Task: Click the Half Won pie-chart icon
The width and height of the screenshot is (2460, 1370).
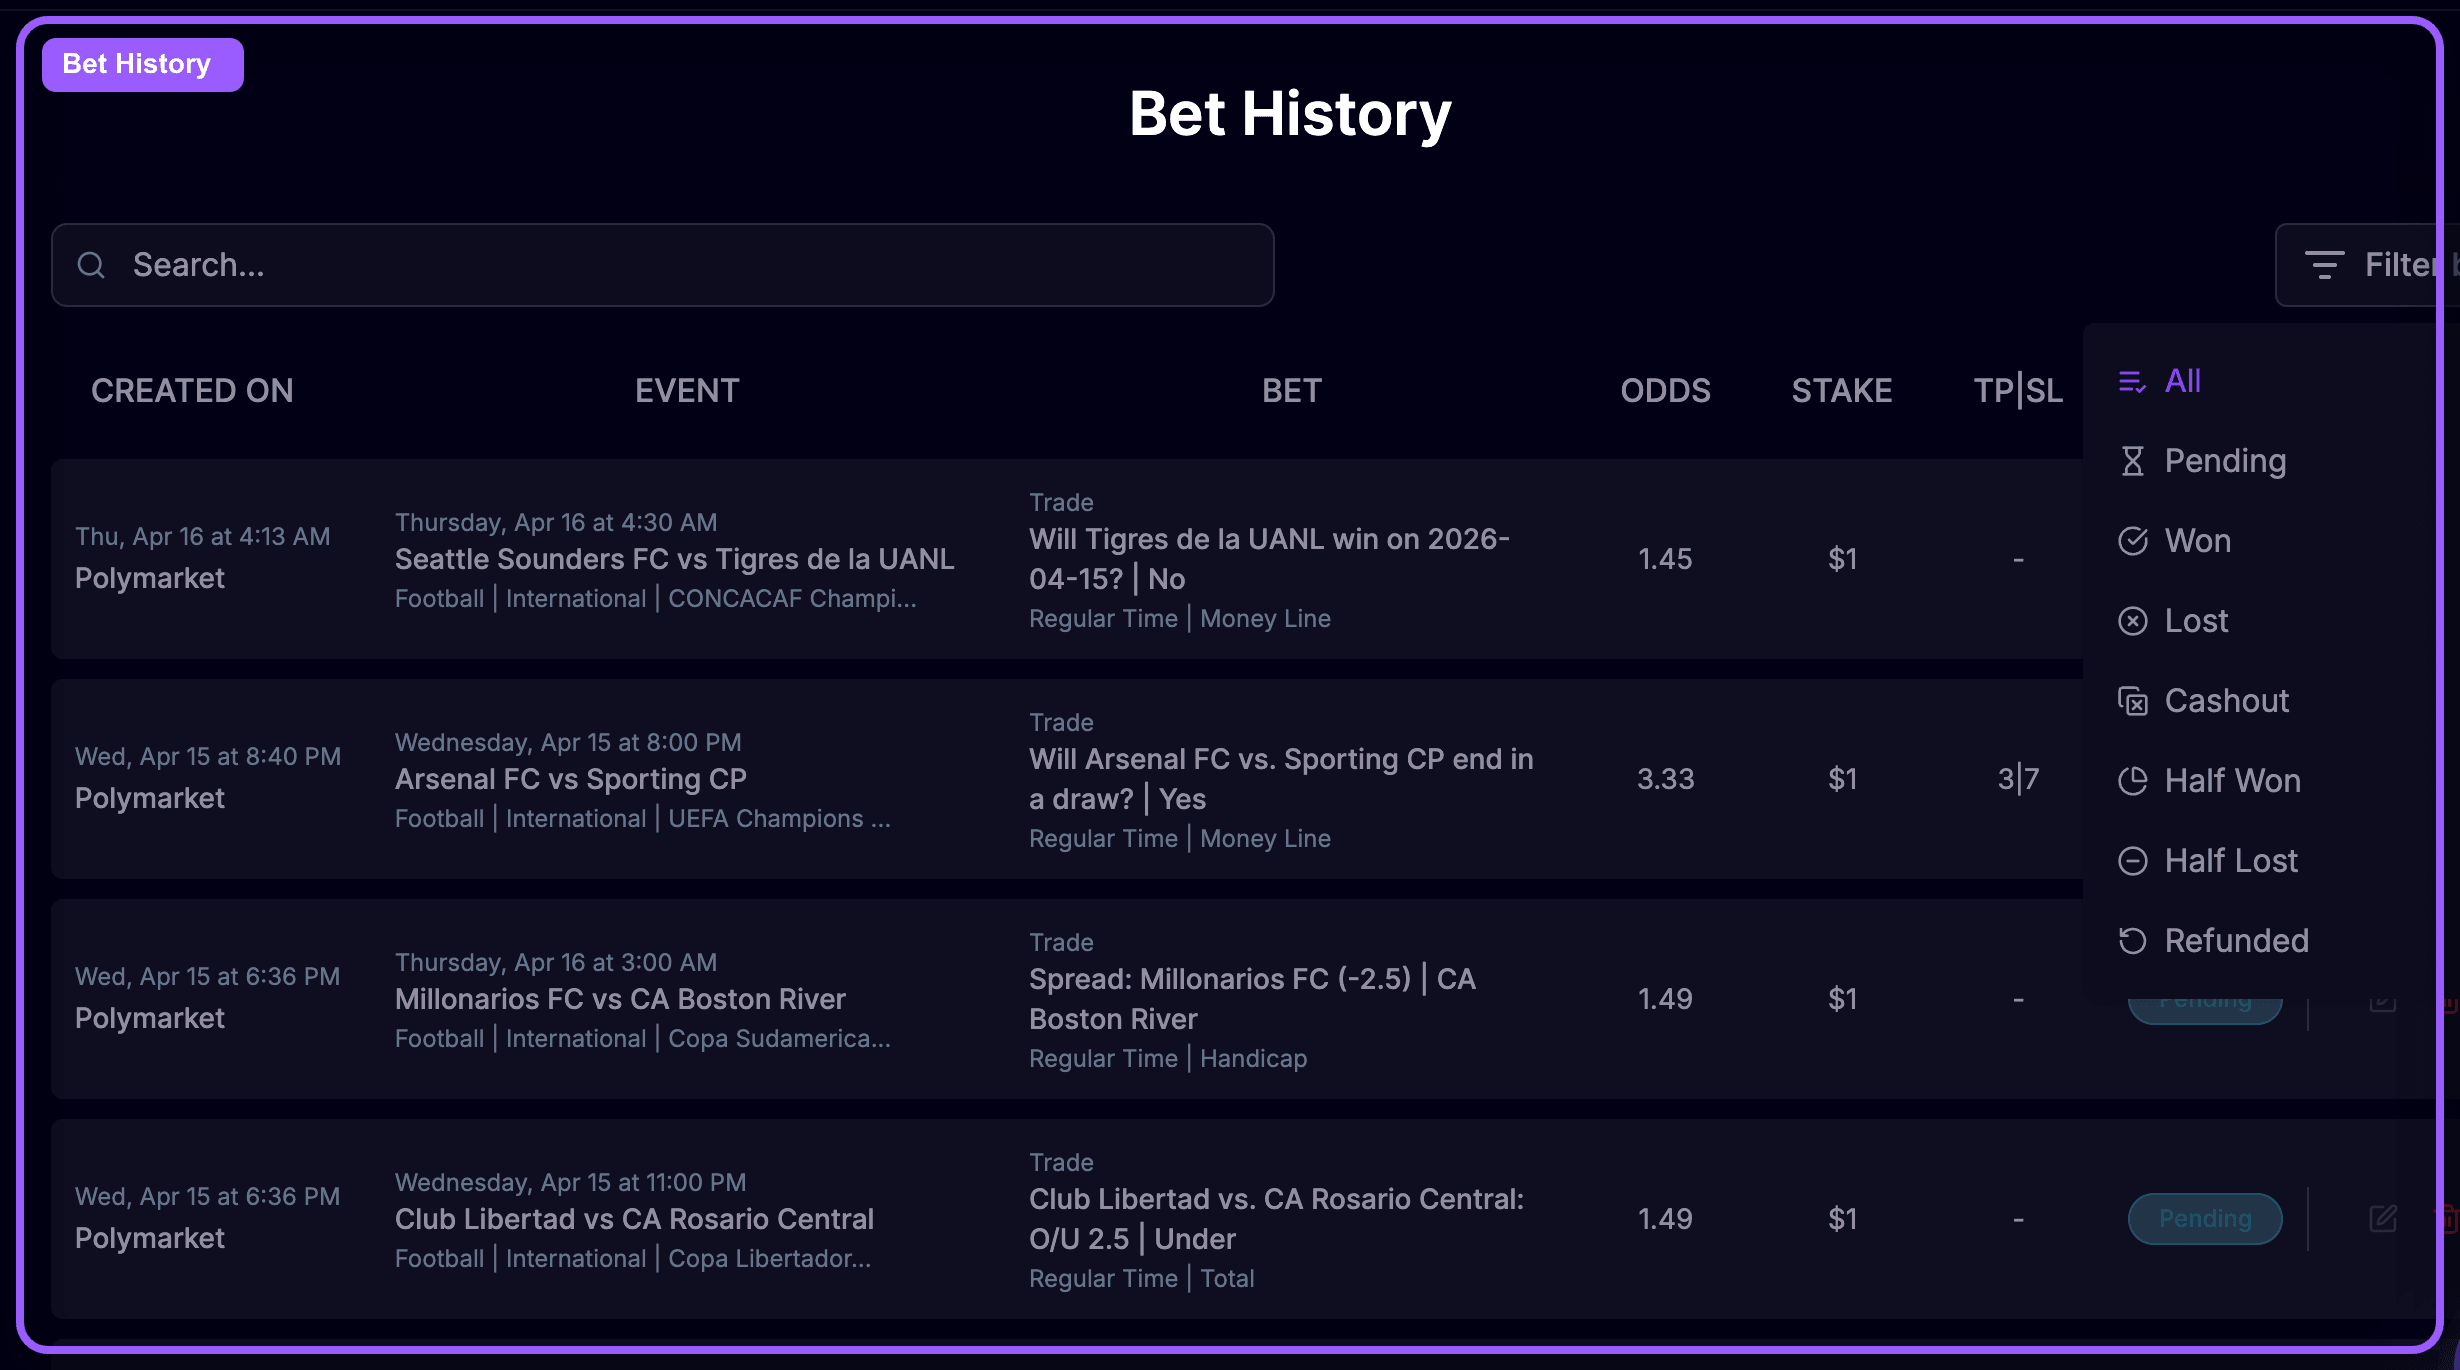Action: pos(2134,780)
